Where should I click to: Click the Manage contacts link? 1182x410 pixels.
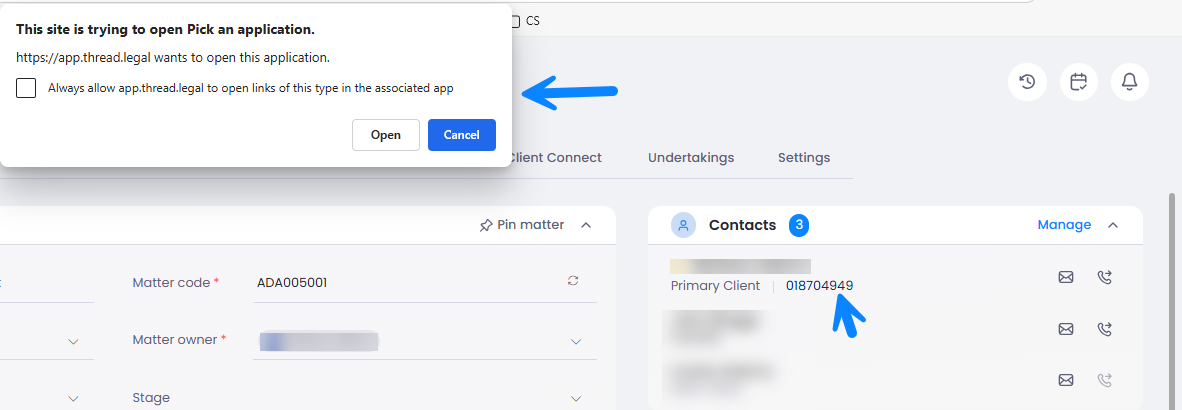click(x=1064, y=225)
